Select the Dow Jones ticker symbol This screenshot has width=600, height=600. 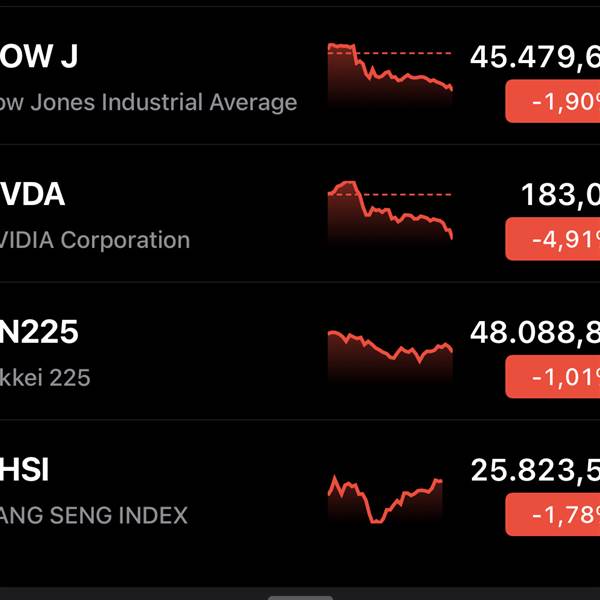coord(38,57)
